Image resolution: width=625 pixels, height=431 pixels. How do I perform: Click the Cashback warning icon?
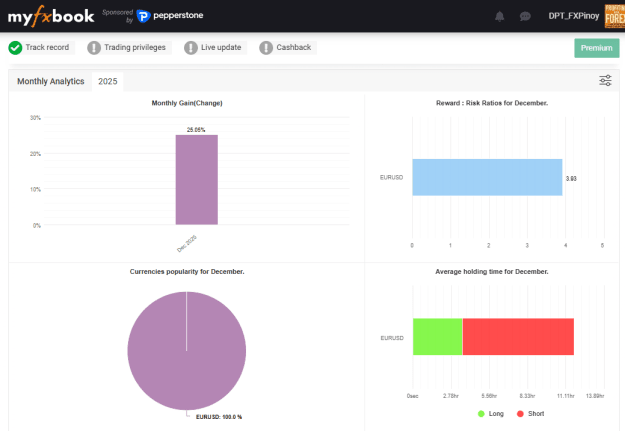click(266, 48)
